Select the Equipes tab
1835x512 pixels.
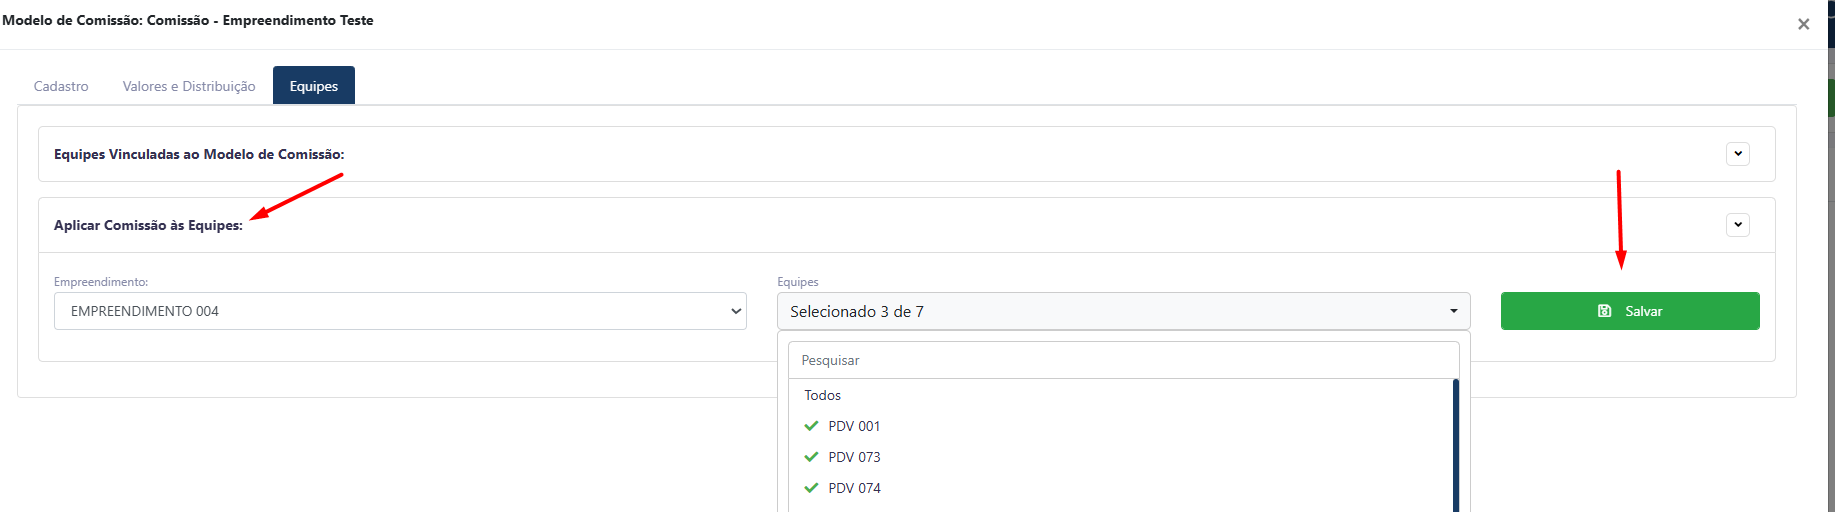(x=314, y=86)
